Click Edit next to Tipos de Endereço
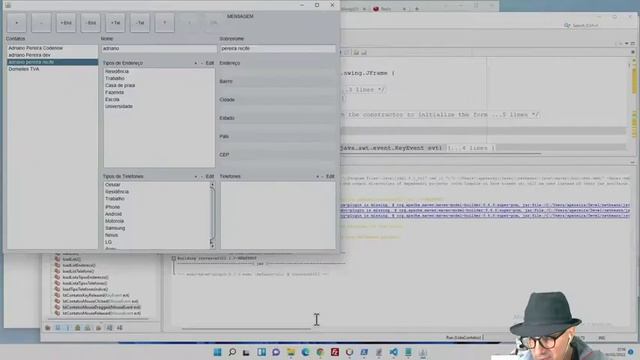Image resolution: width=640 pixels, height=360 pixels. [x=209, y=63]
